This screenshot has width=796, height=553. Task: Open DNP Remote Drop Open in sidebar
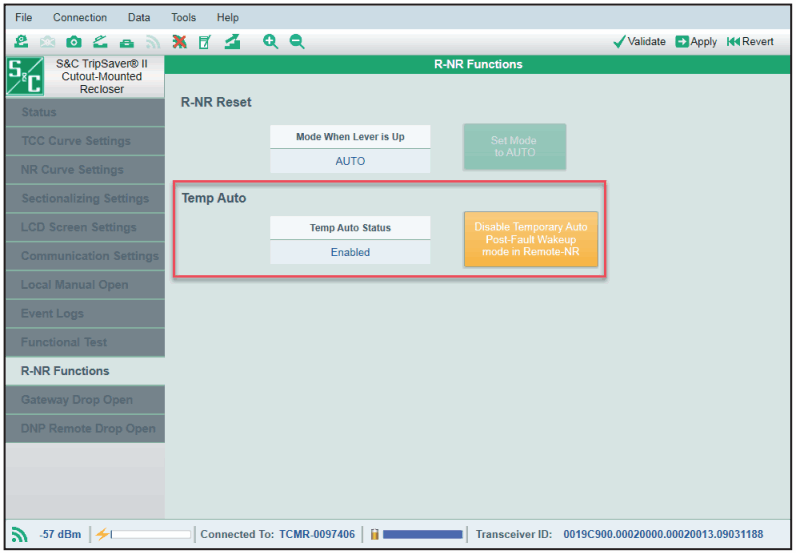click(85, 429)
